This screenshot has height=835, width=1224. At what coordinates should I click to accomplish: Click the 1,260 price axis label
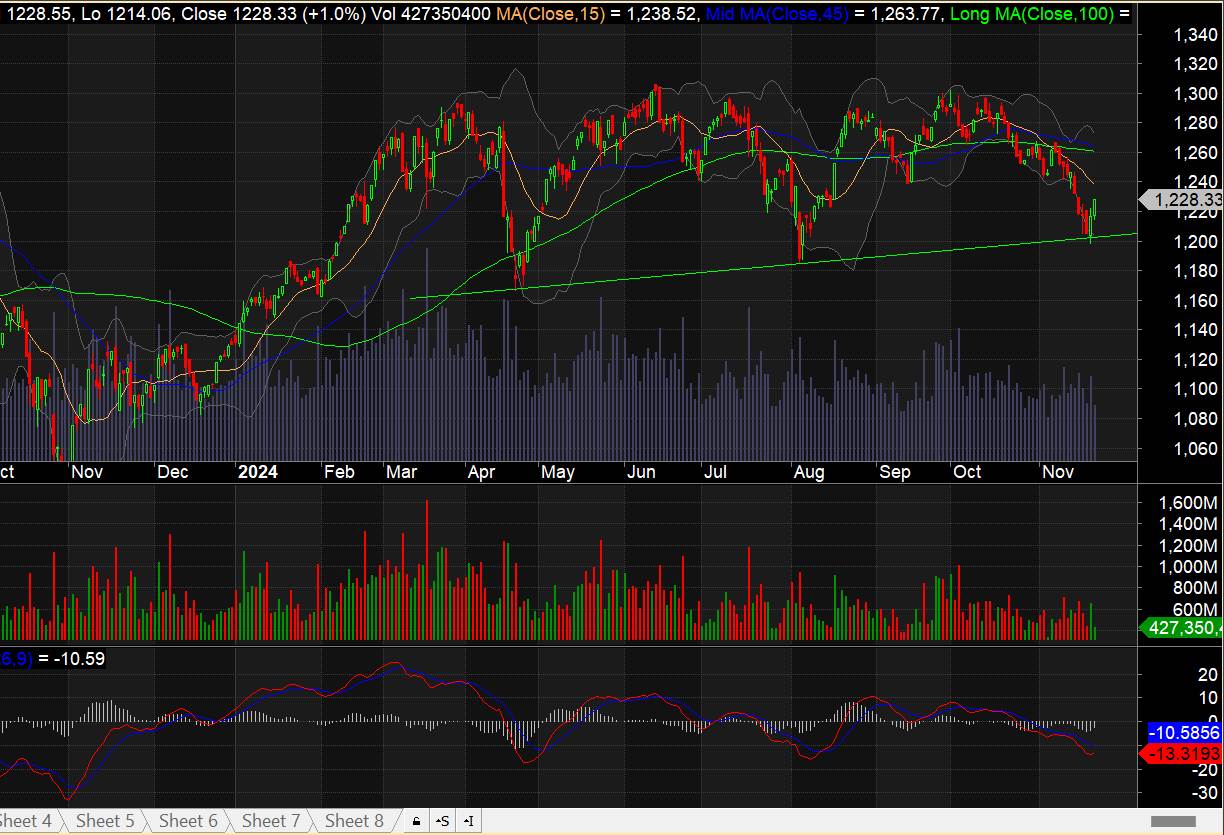point(1193,153)
